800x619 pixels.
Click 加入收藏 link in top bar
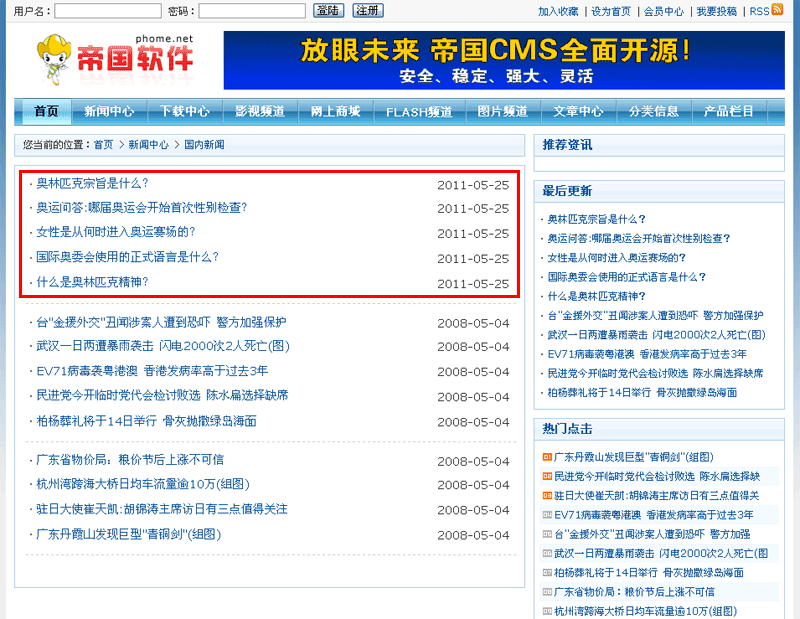558,11
